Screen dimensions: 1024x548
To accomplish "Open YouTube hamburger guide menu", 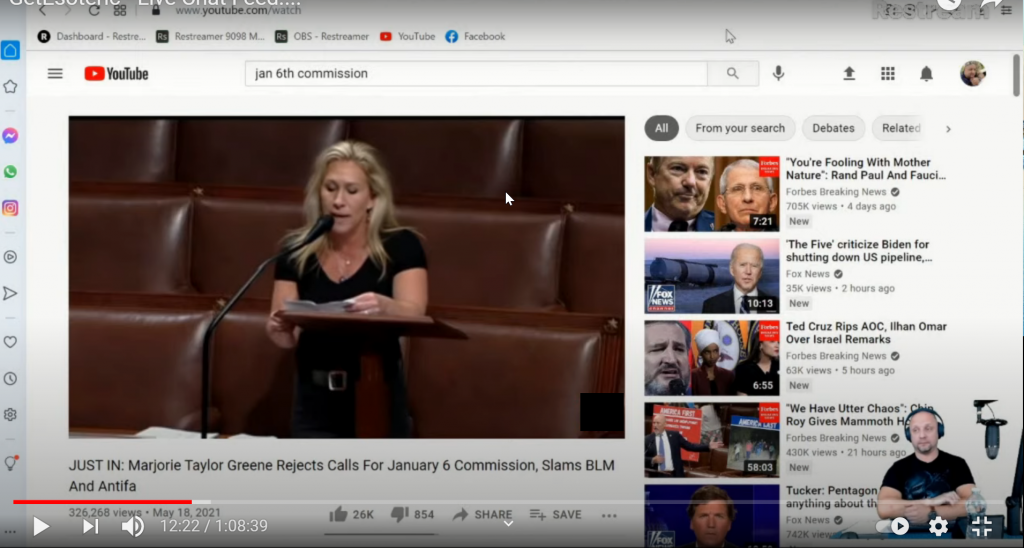I will coord(55,74).
